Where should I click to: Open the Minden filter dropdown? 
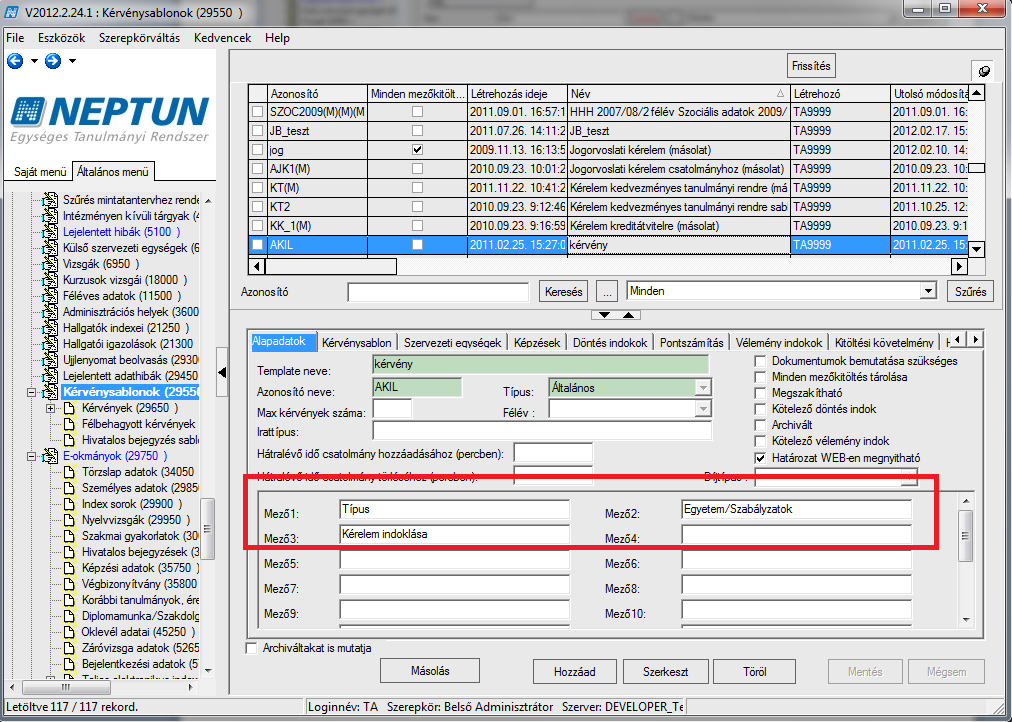[x=928, y=291]
